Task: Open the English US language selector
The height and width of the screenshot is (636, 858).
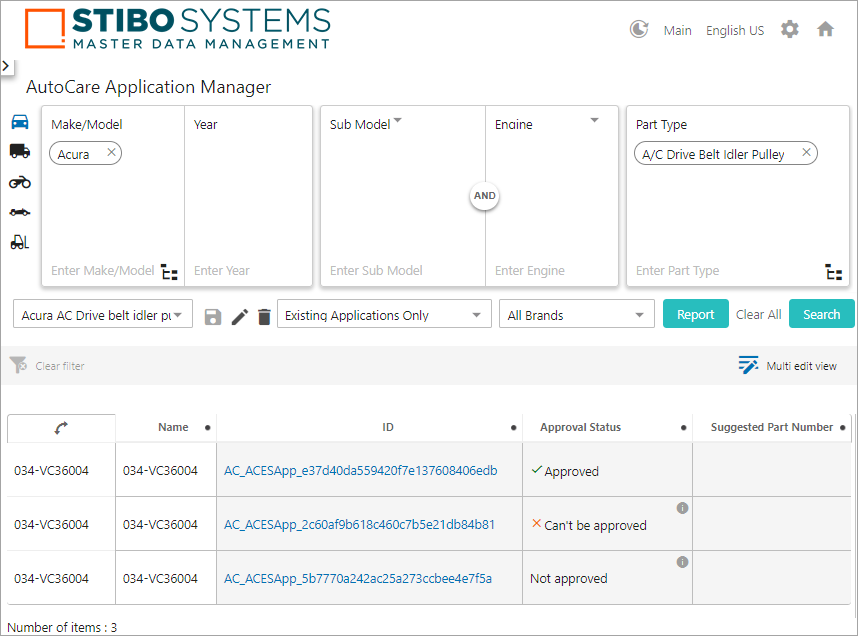Action: point(735,31)
